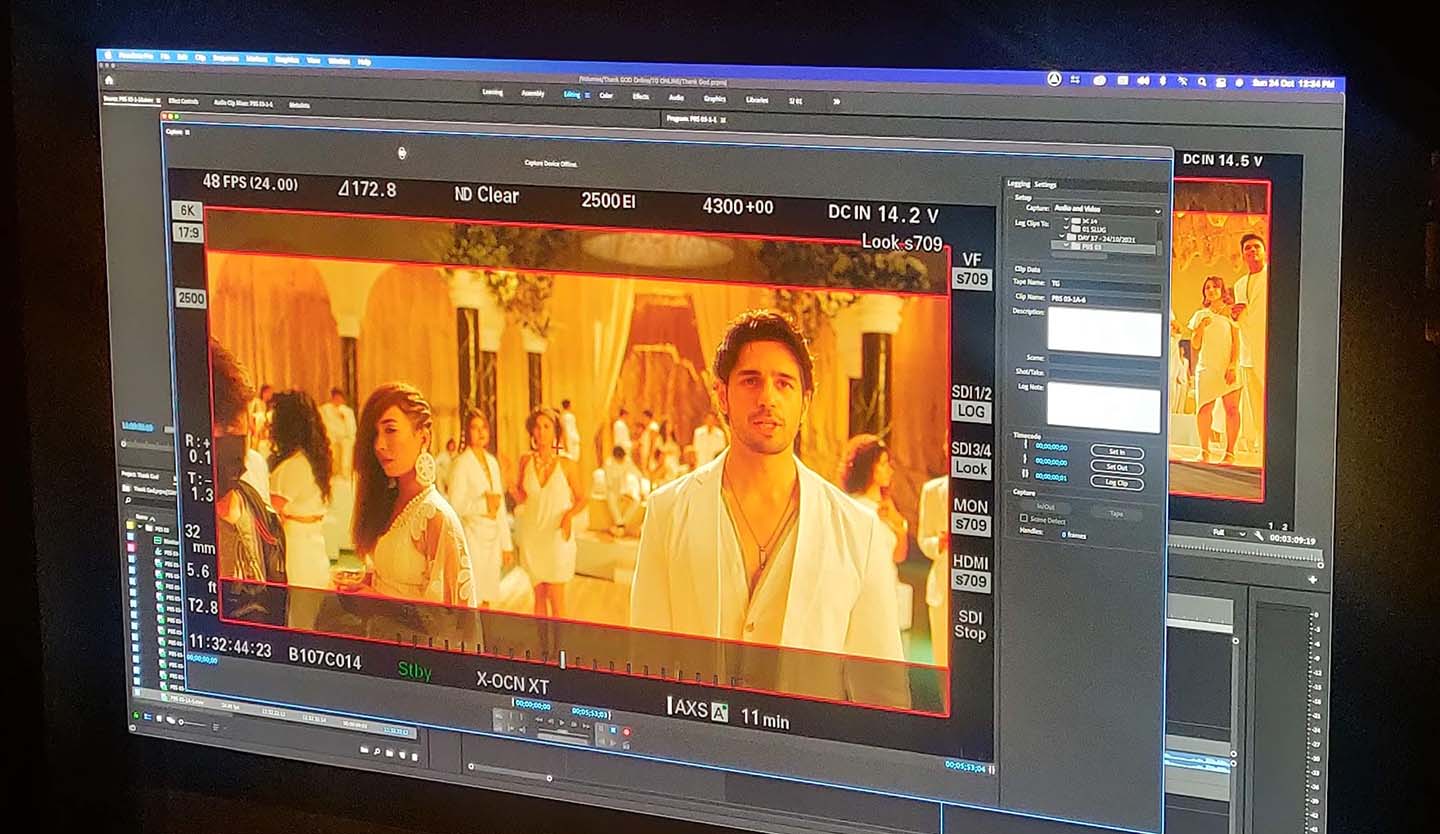
Task: Open the Effect Controls panel tab
Action: pyautogui.click(x=183, y=101)
